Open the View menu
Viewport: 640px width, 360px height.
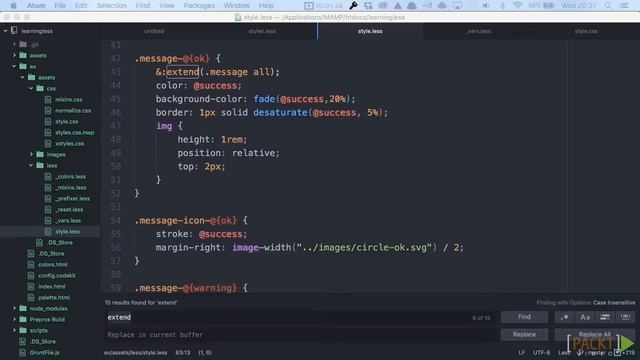pyautogui.click(x=167, y=6)
